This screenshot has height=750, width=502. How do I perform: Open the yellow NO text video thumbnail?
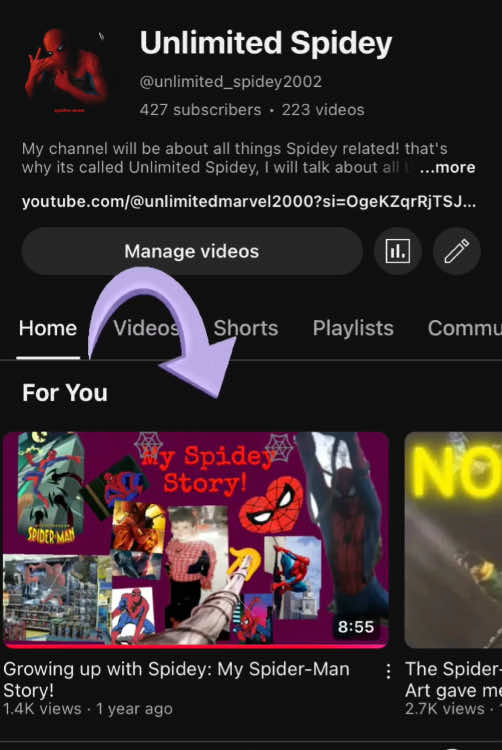click(x=453, y=540)
